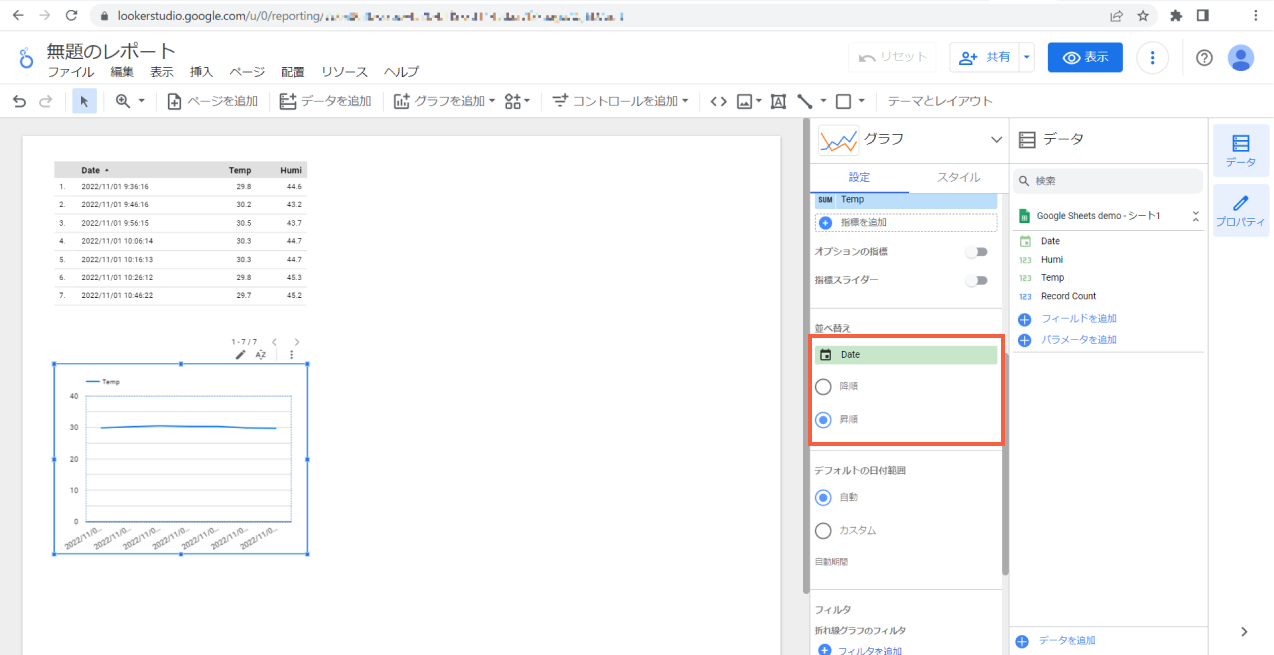
Task: Click the blue 表示 view button
Action: (x=1085, y=58)
